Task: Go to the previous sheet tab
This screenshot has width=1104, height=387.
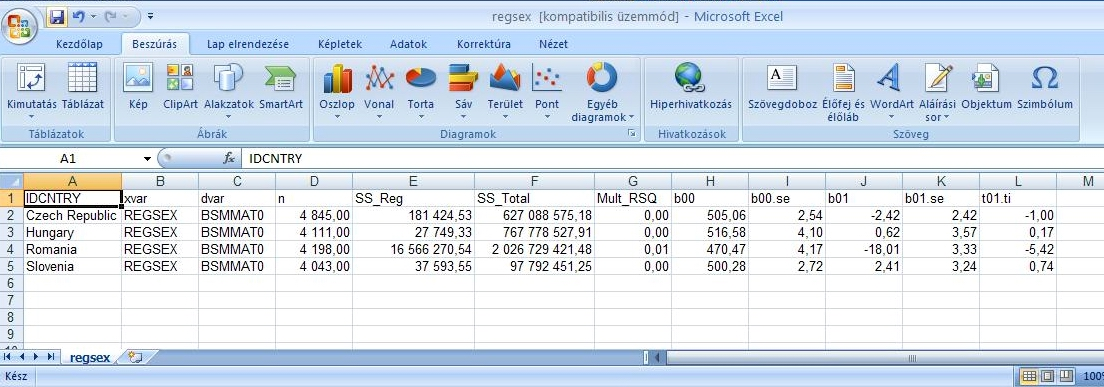Action: (x=21, y=357)
